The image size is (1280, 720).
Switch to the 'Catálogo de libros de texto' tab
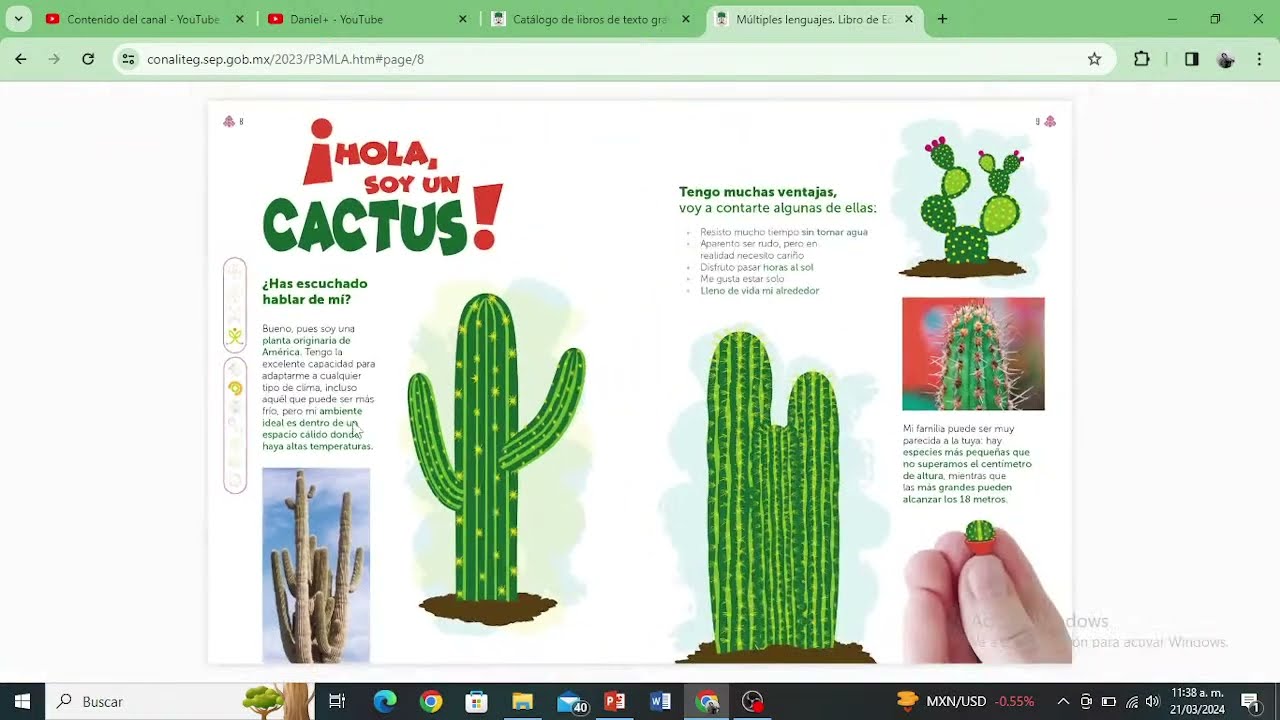[x=590, y=19]
